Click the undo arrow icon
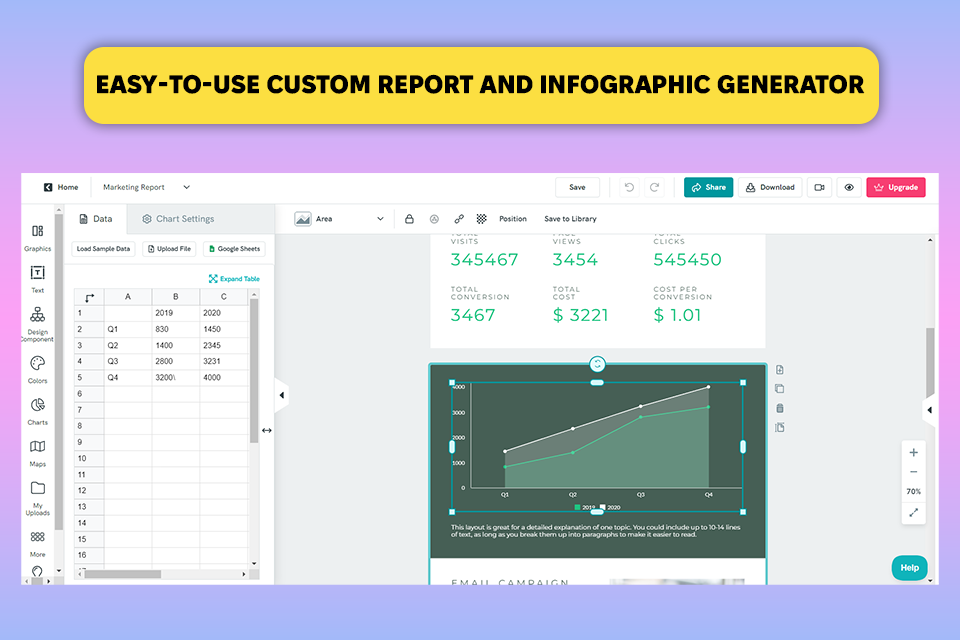This screenshot has height=640, width=960. 629,187
